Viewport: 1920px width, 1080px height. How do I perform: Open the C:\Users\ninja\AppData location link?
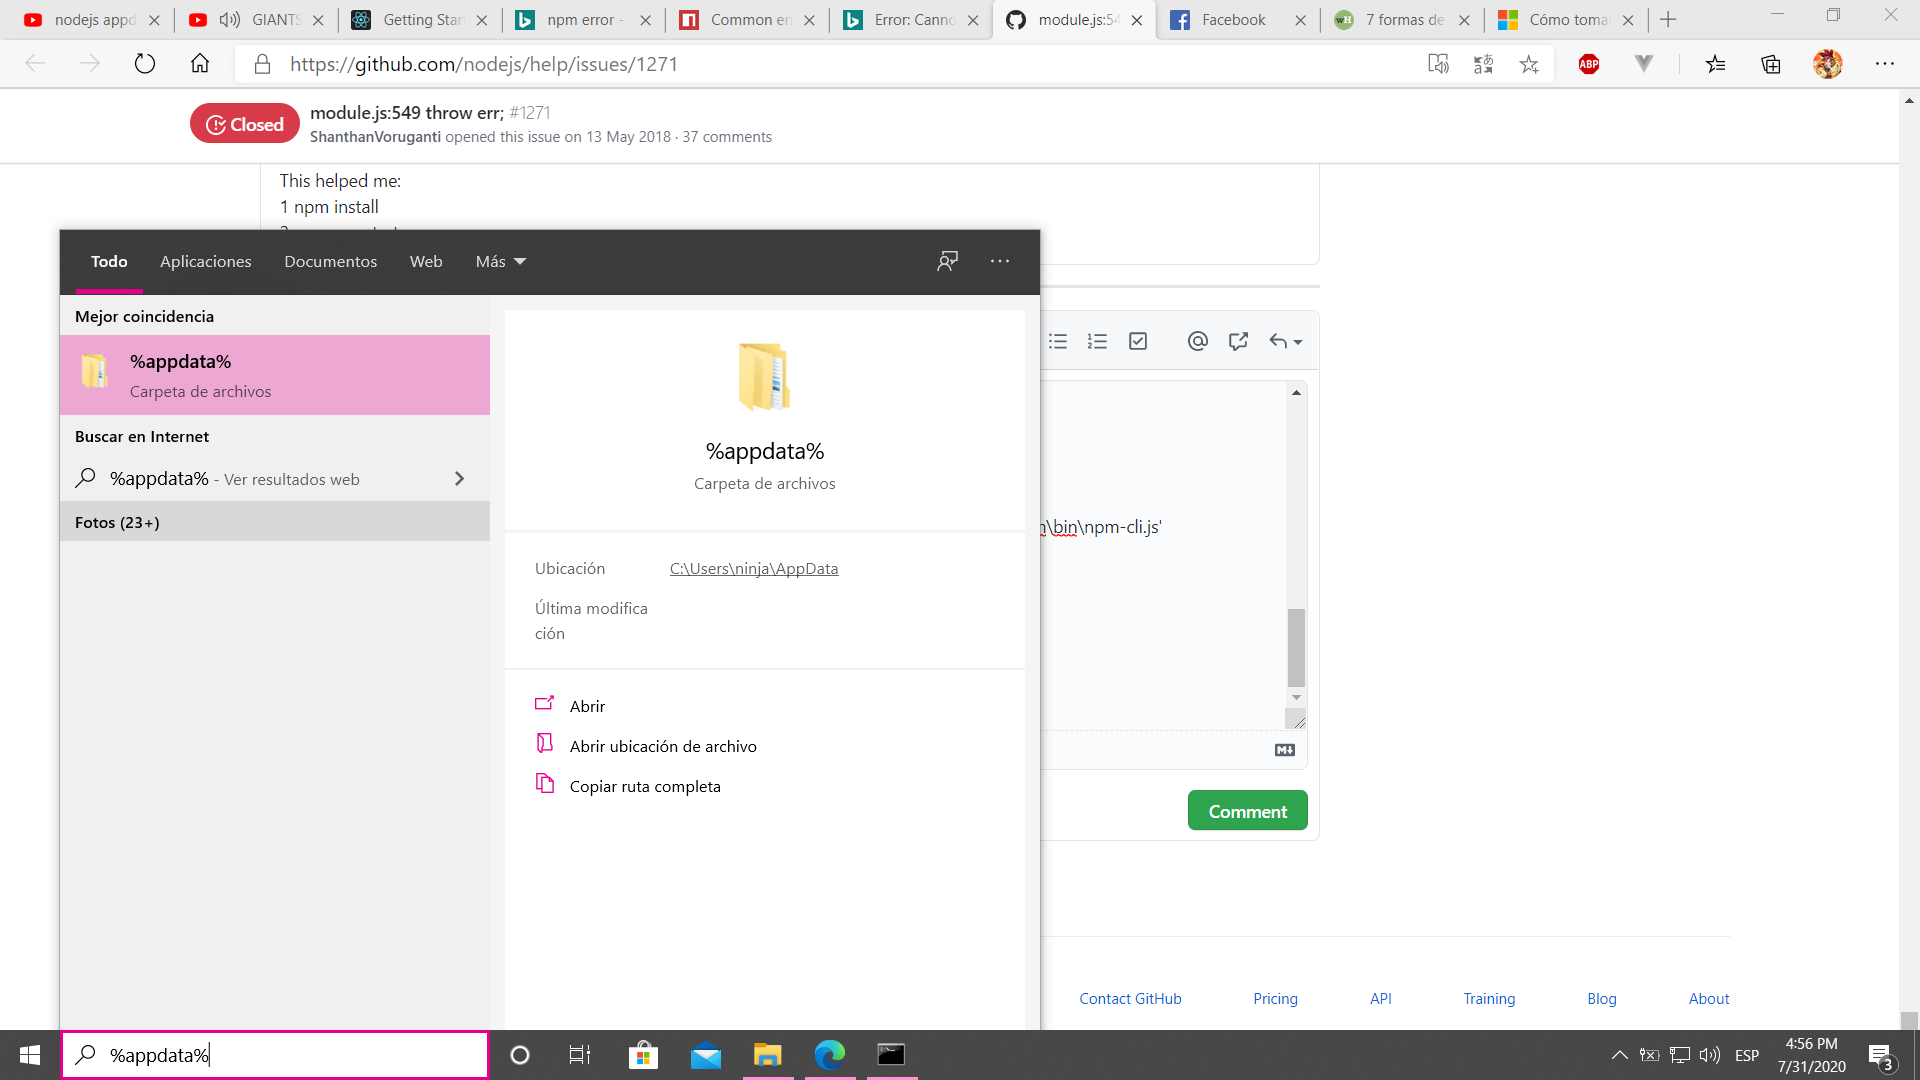click(x=754, y=568)
